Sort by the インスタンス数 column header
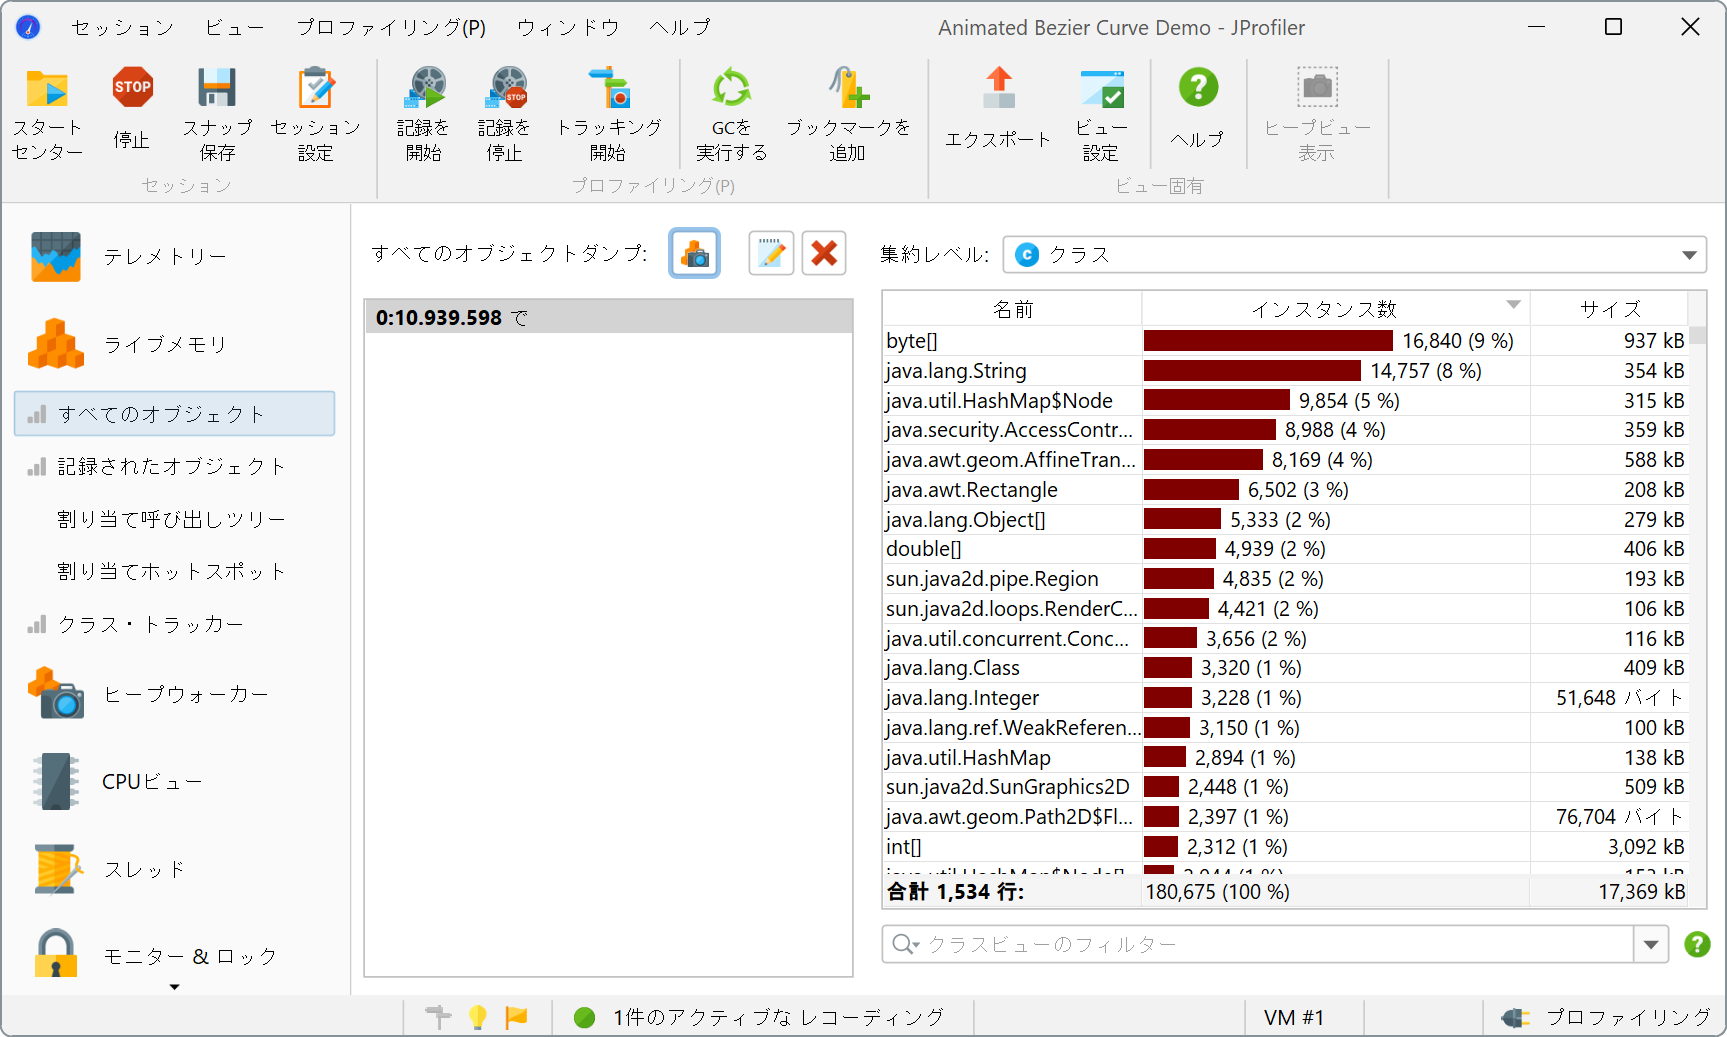This screenshot has width=1727, height=1037. [1336, 309]
